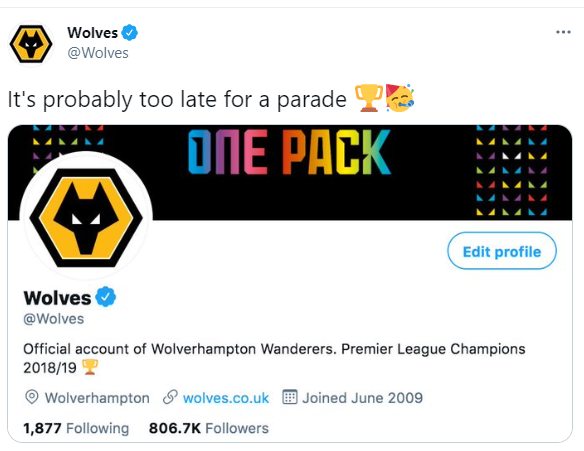Click the Wolves author name on the tweet
Viewport: 584px width, 451px height.
[x=92, y=33]
